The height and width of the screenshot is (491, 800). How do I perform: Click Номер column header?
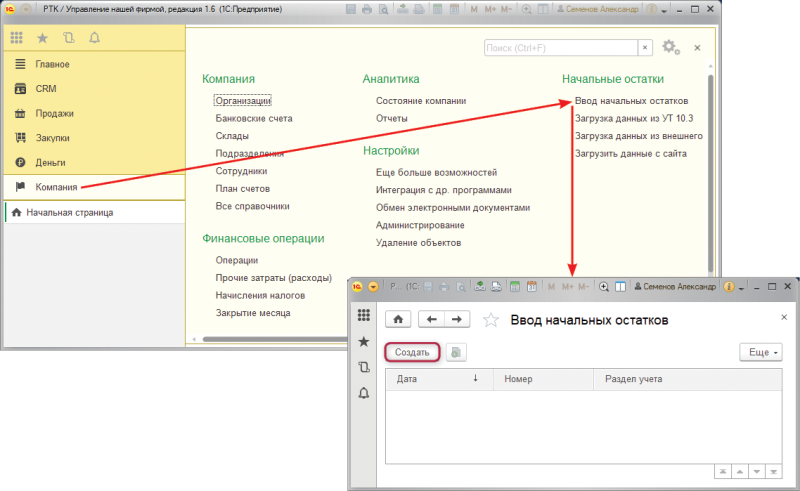coord(543,379)
